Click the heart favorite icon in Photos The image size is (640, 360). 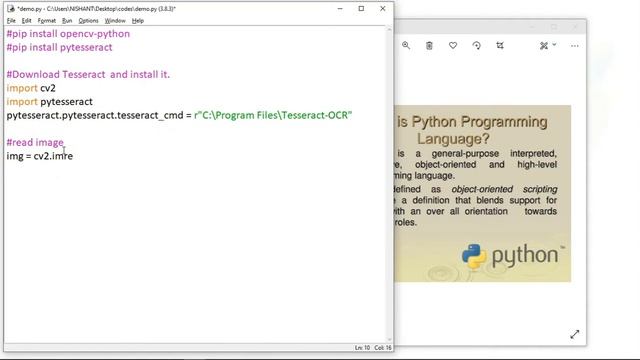click(453, 45)
